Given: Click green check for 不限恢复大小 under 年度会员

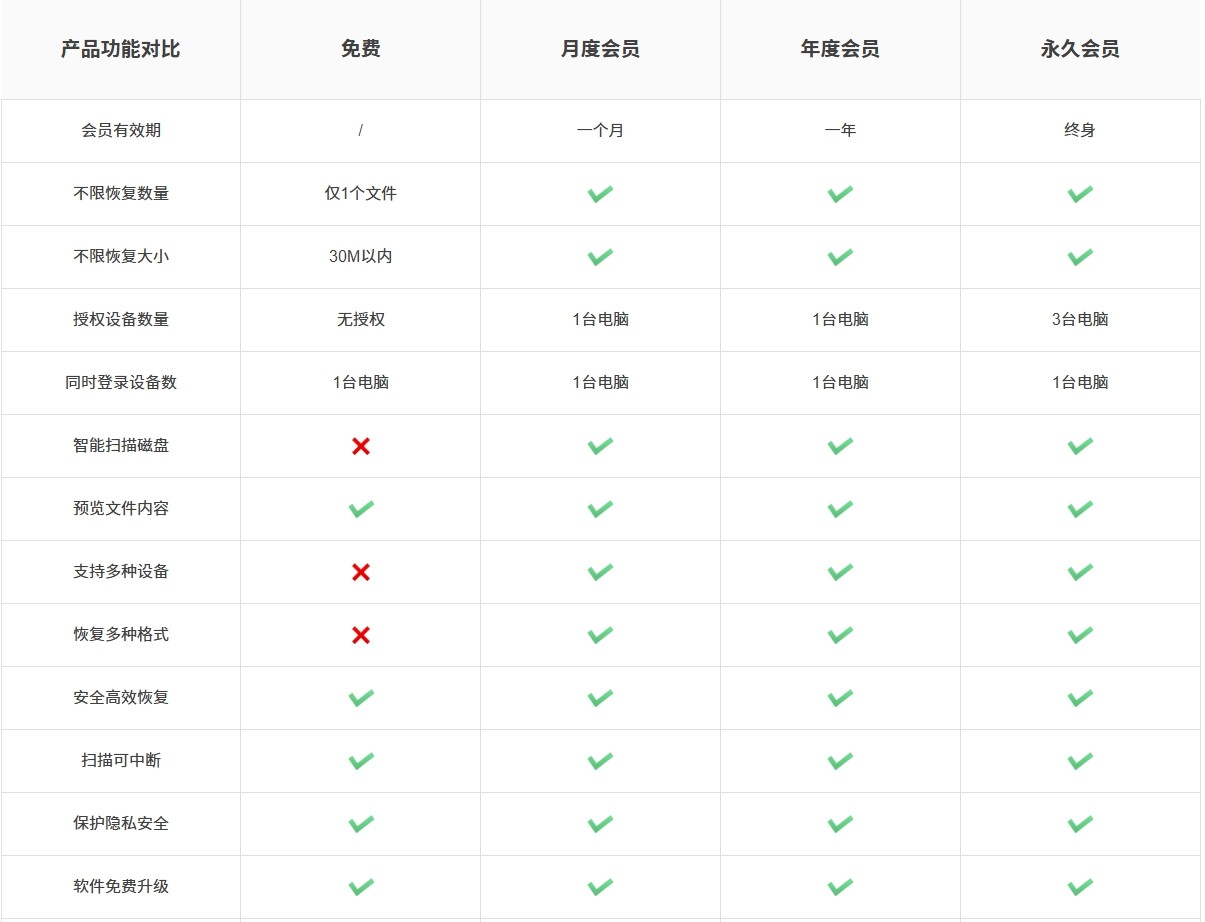Looking at the screenshot, I should [840, 257].
